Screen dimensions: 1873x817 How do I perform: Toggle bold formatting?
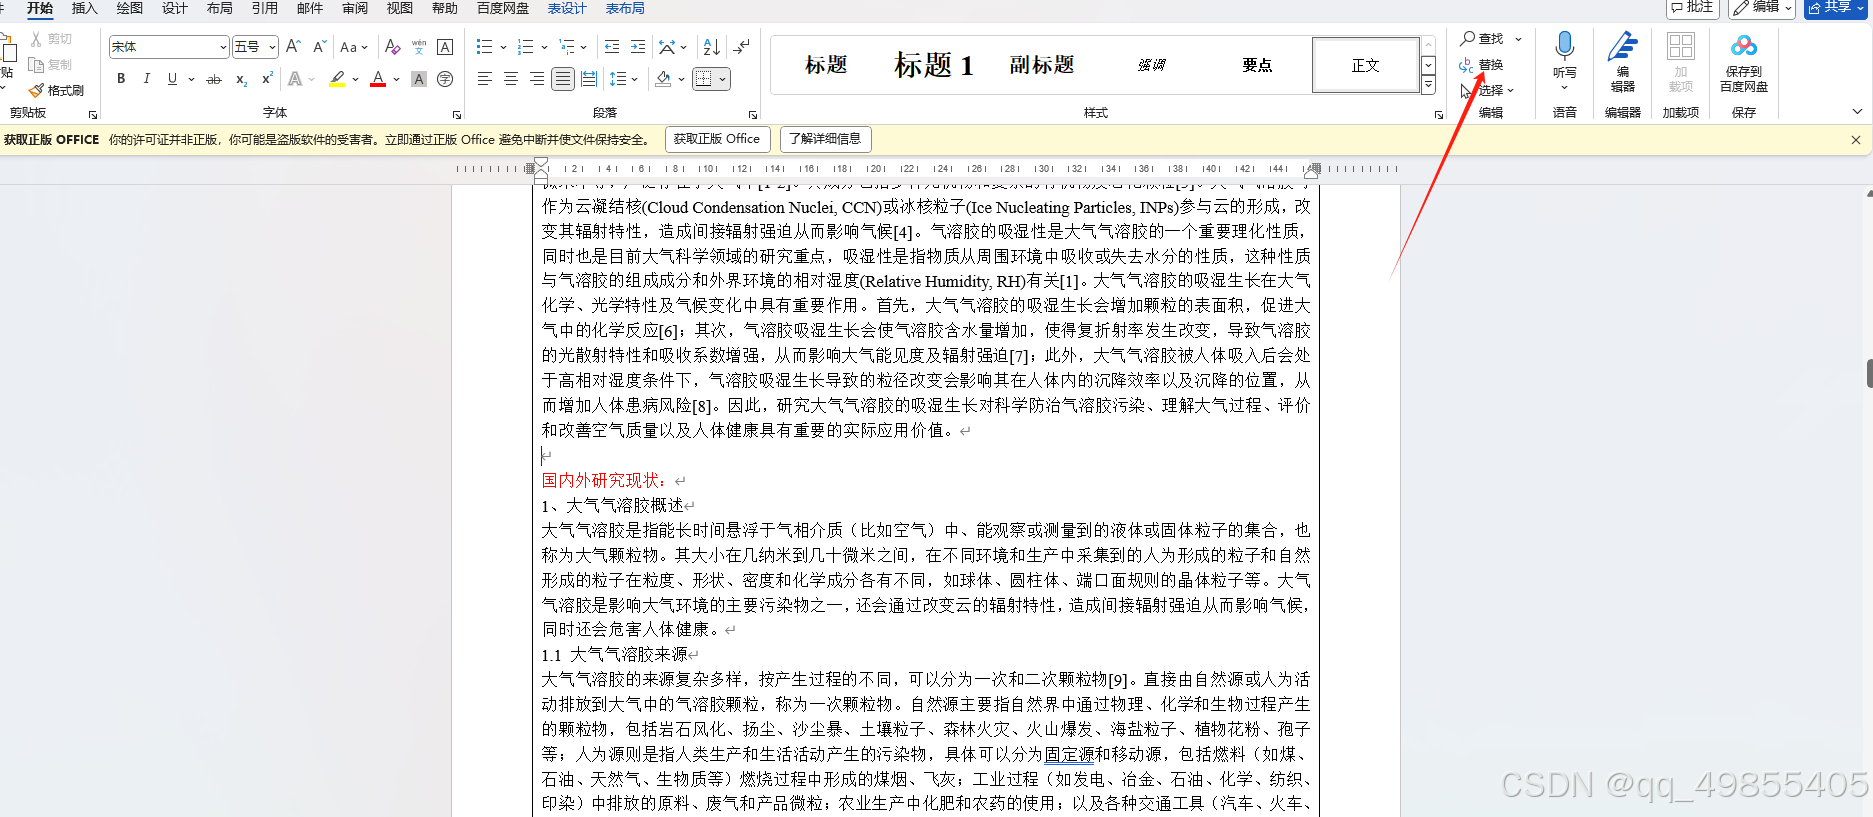tap(121, 79)
